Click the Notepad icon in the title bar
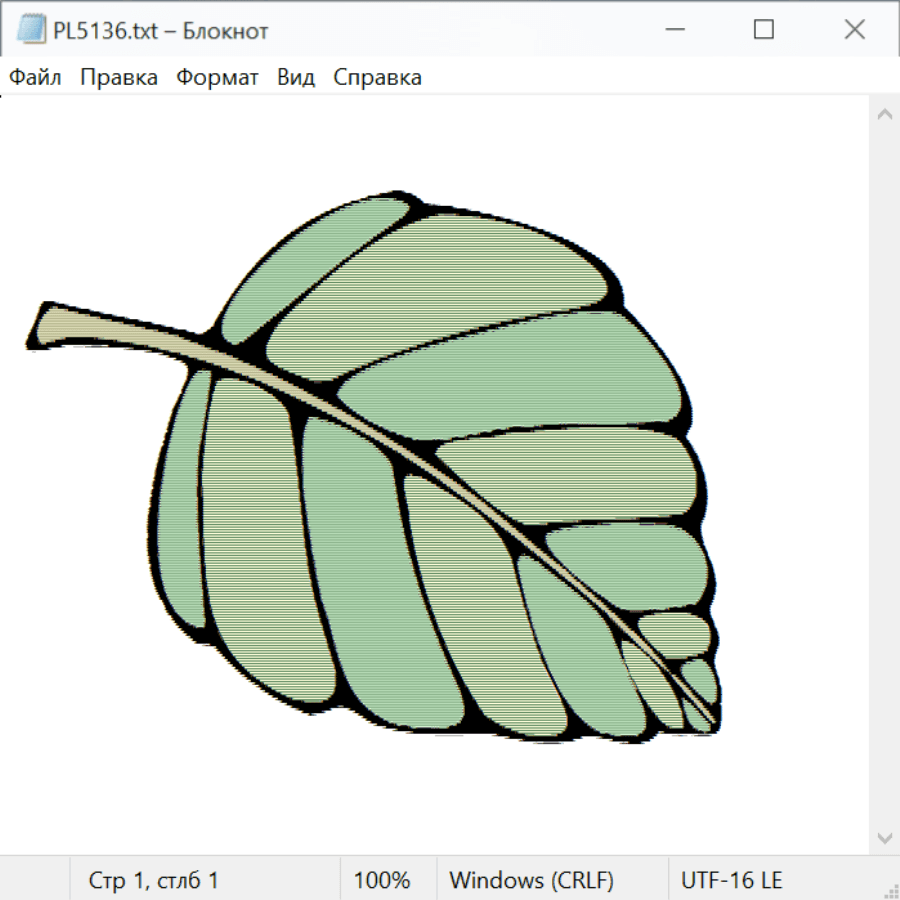900x900 pixels. tap(31, 30)
